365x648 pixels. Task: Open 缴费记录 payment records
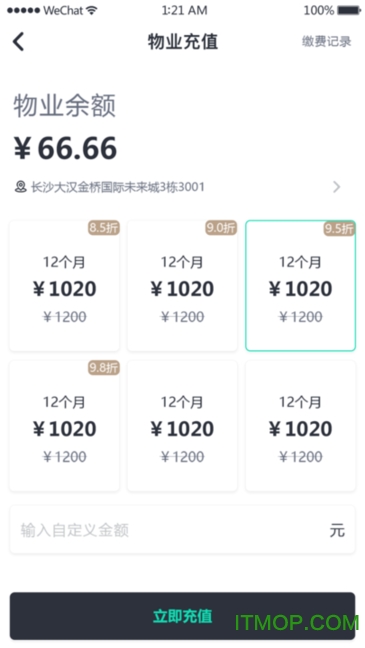tap(327, 41)
